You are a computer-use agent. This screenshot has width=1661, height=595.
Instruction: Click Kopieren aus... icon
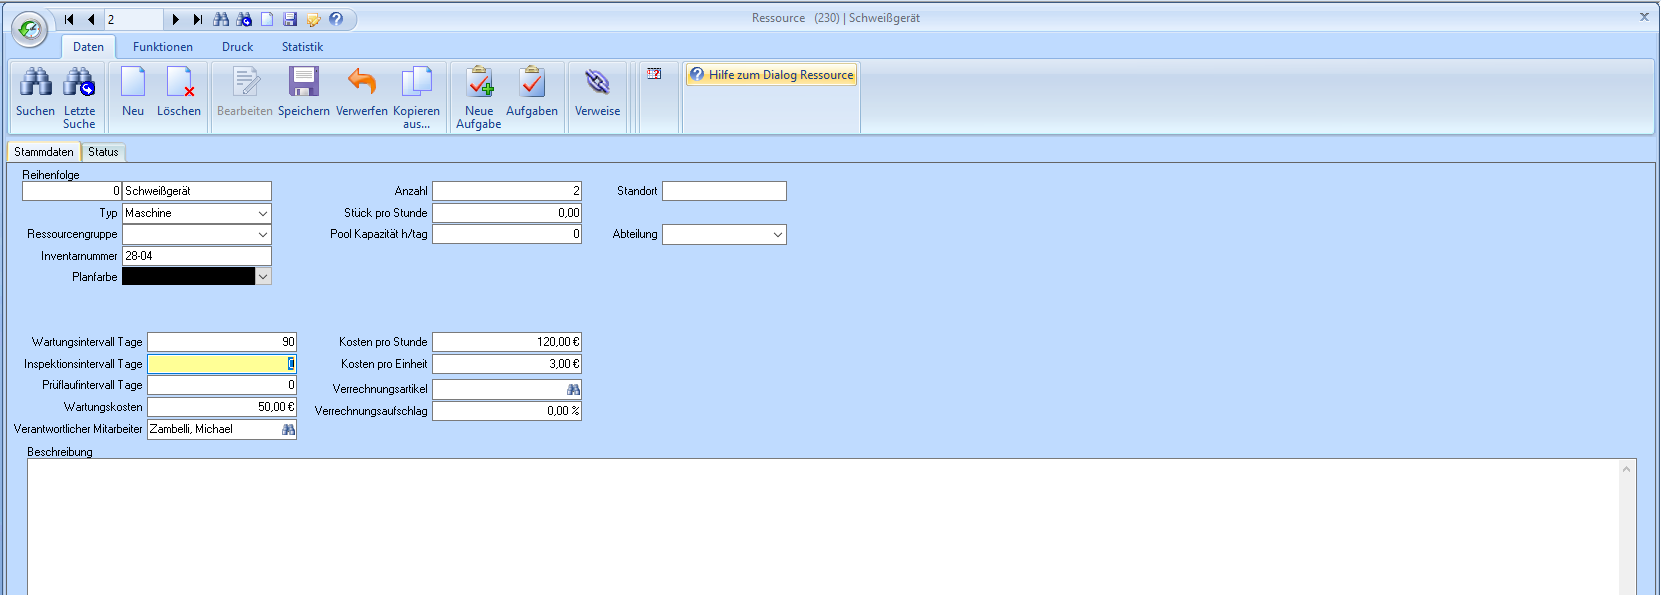416,83
